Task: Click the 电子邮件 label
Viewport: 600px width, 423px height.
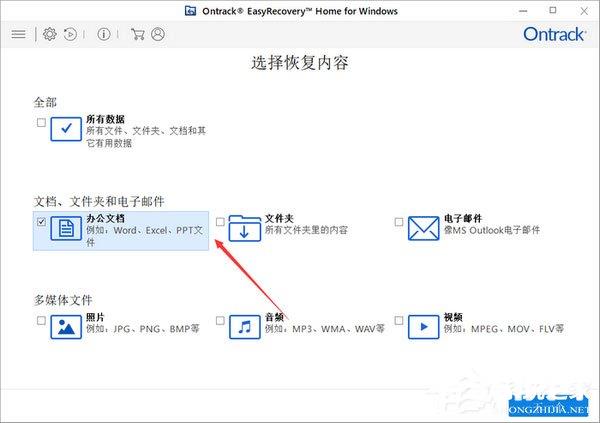Action: click(463, 218)
